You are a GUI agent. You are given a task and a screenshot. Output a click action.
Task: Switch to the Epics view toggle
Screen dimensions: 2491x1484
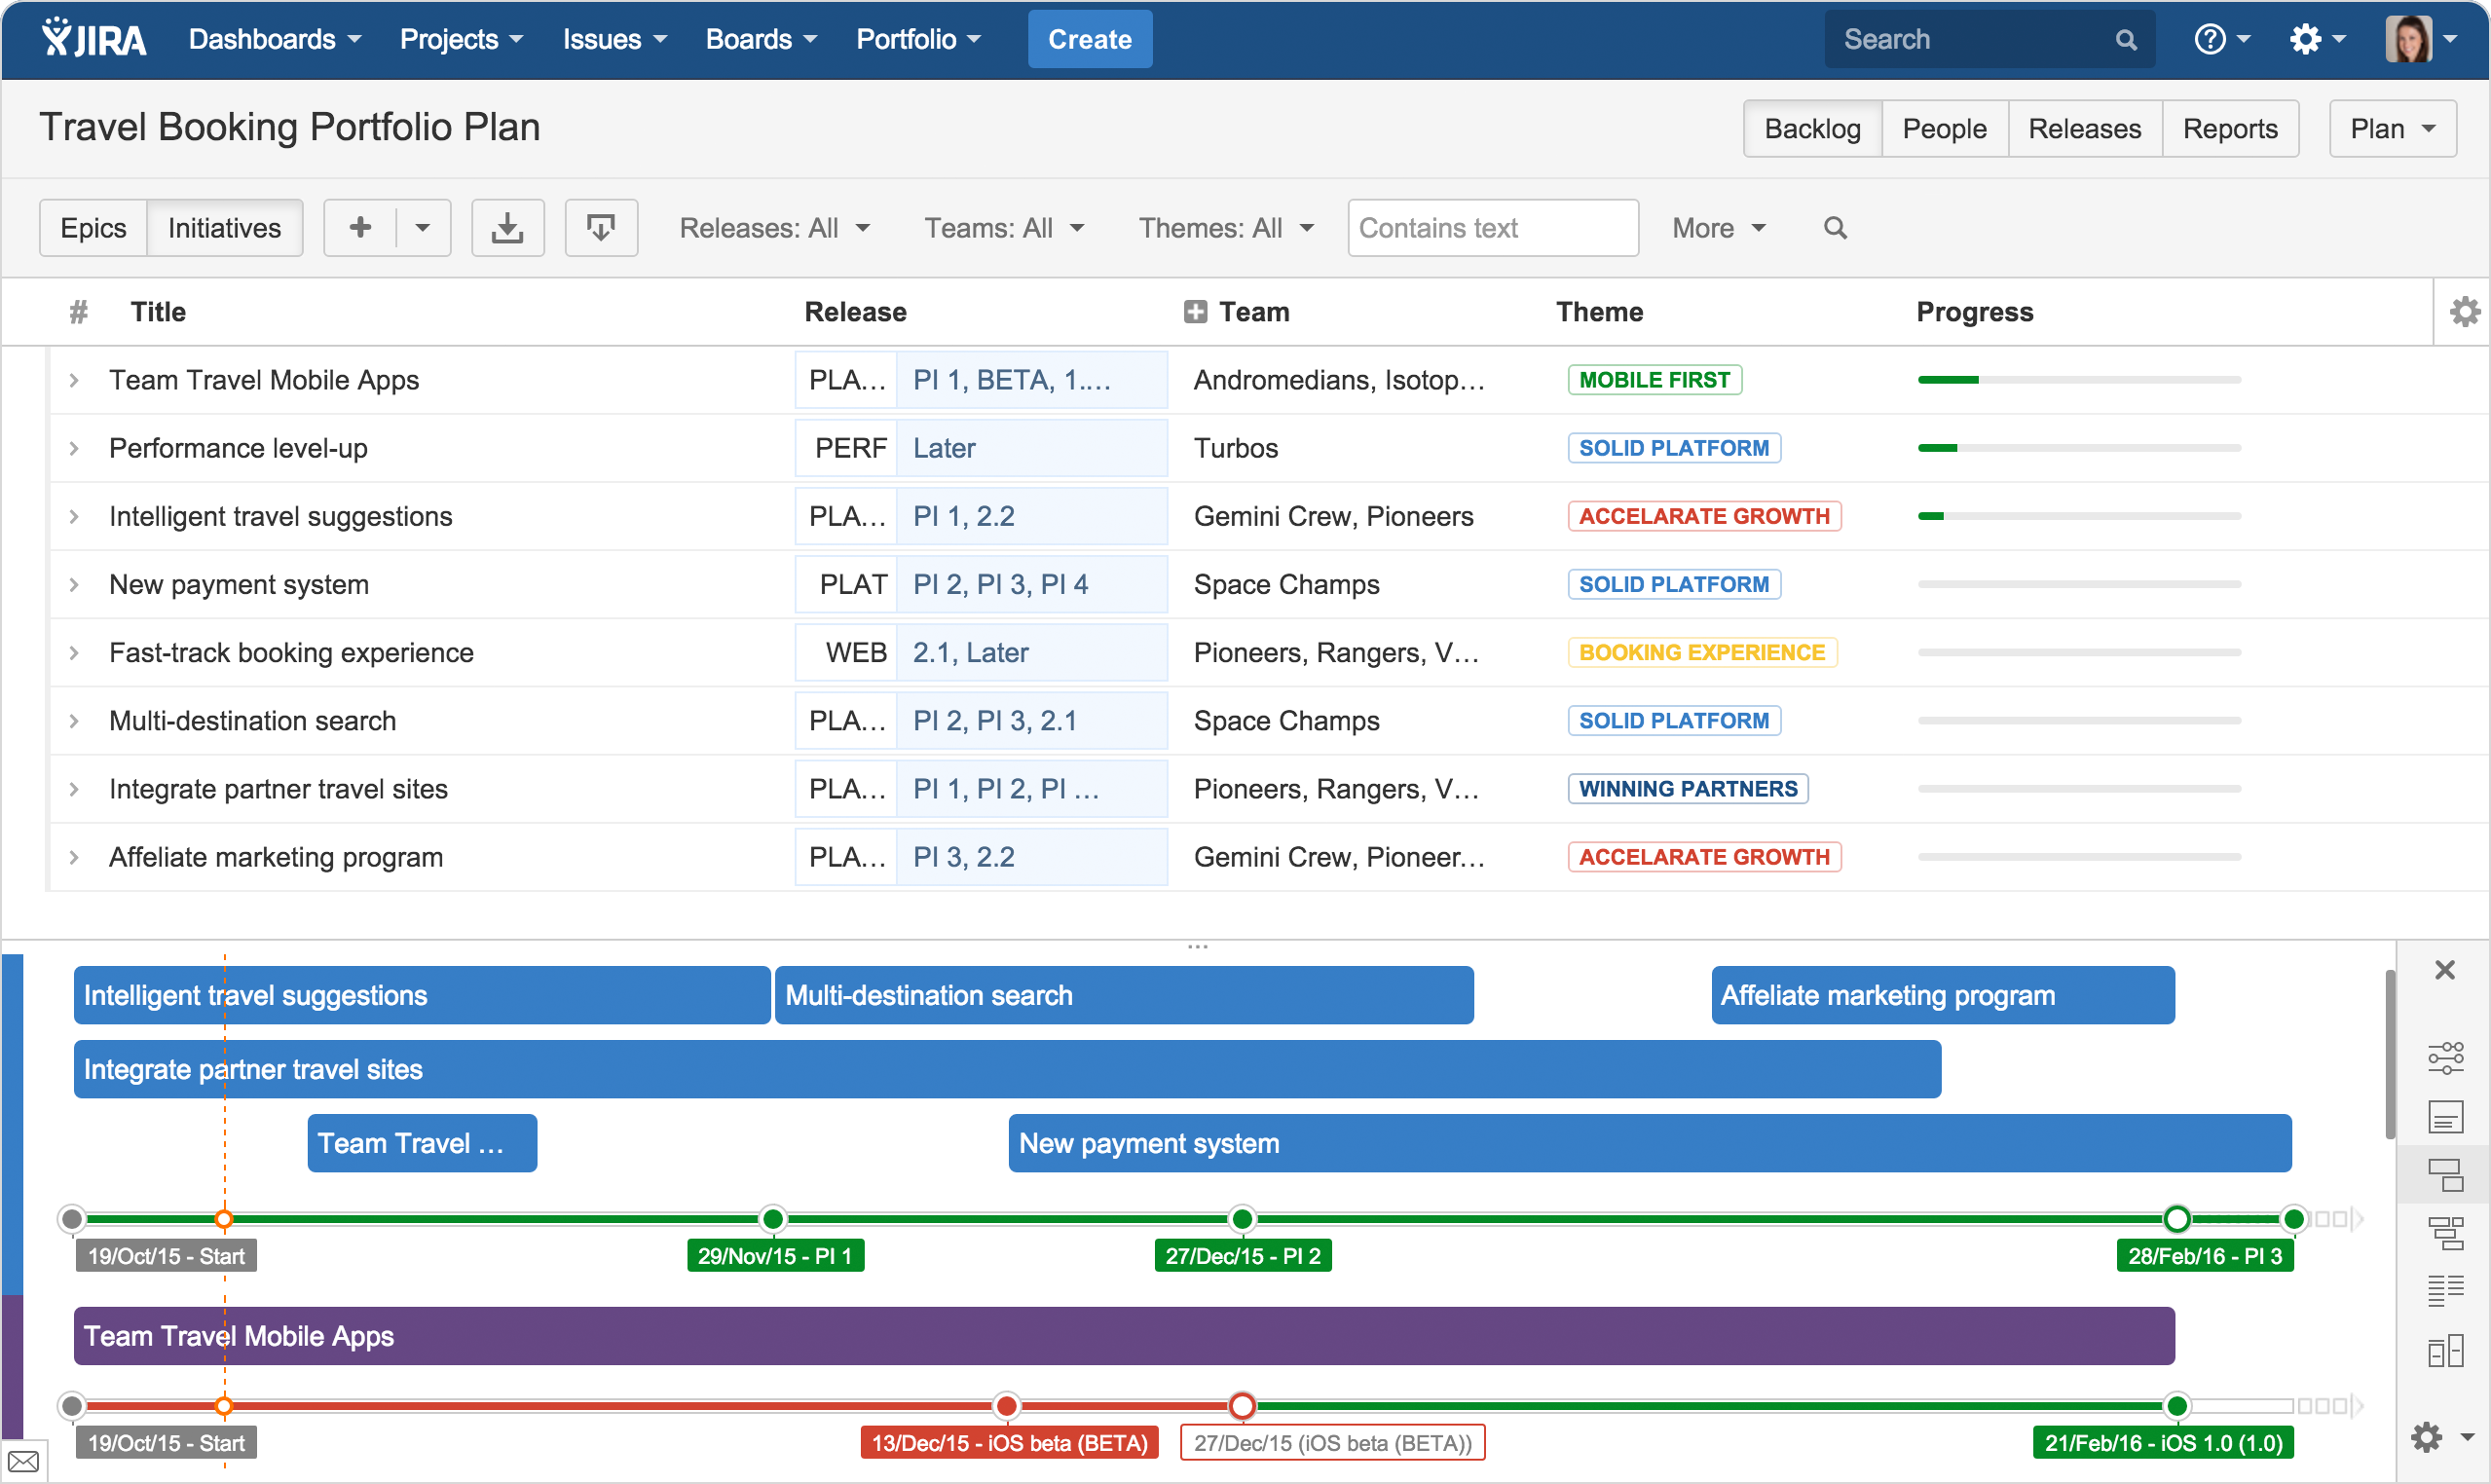click(93, 228)
